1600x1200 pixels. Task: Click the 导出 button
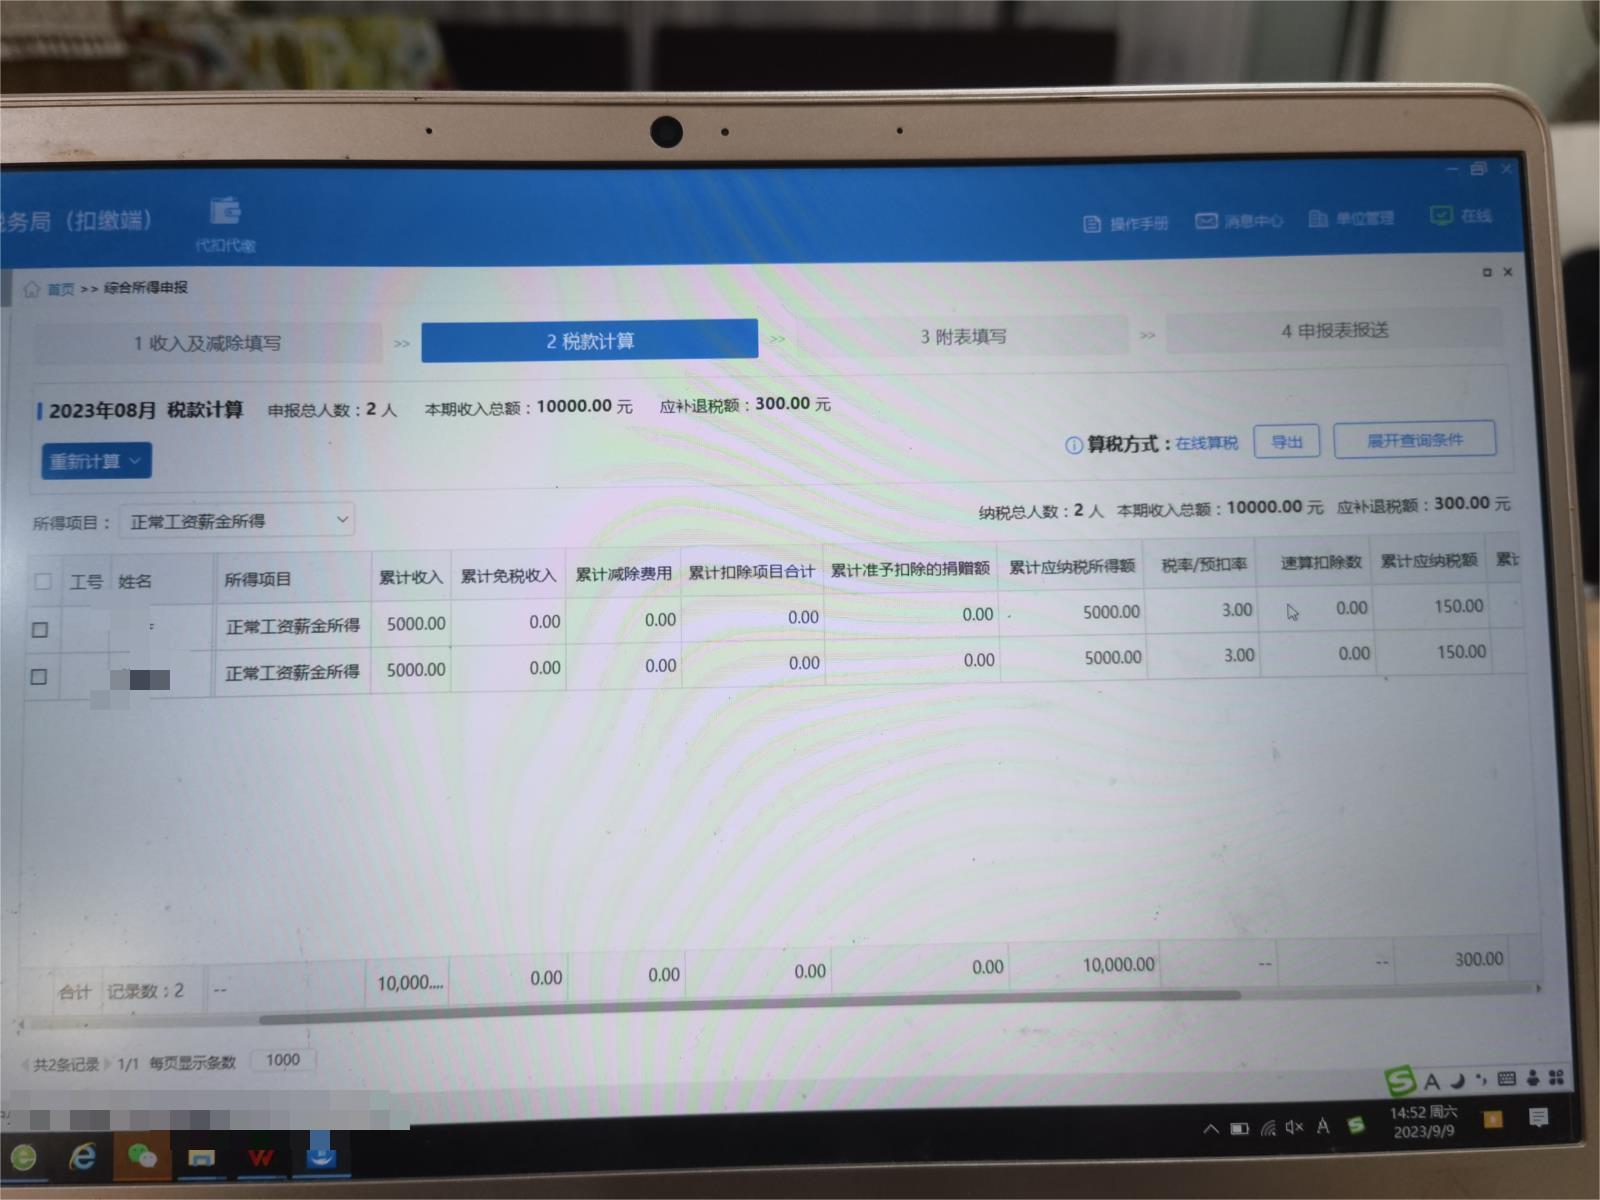[x=1286, y=442]
